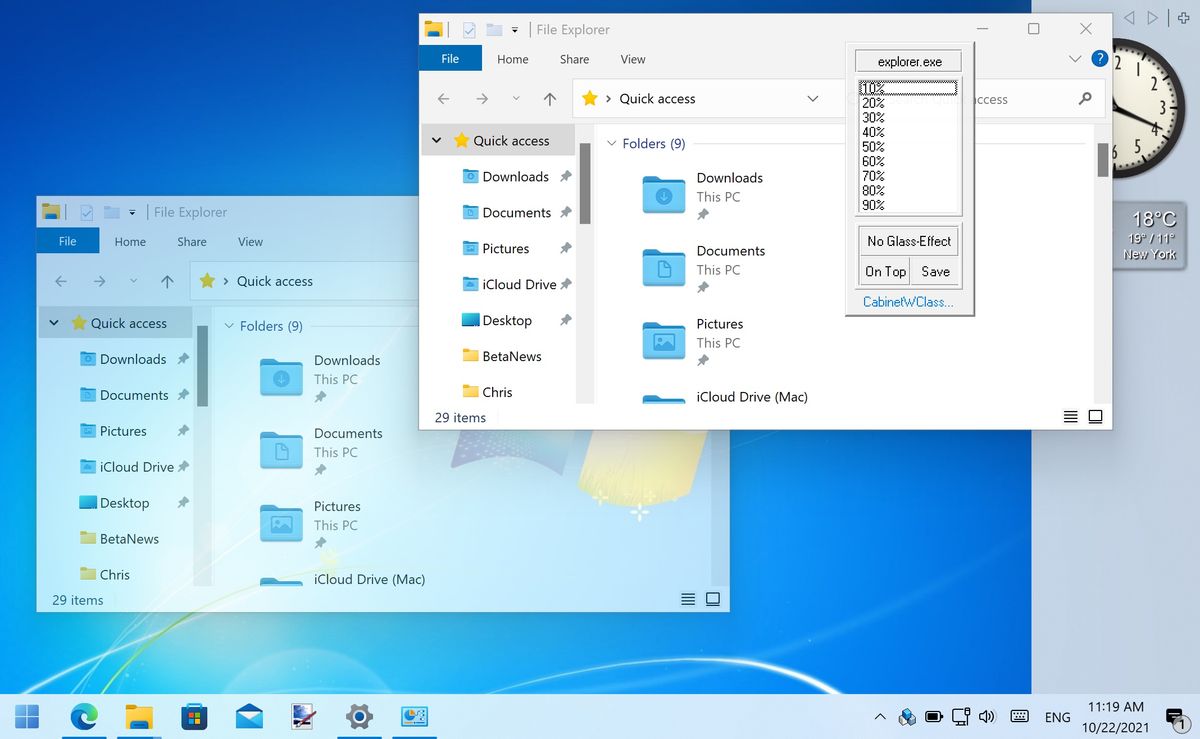Viewport: 1200px width, 739px height.
Task: Collapse Quick access in the navigation pane
Action: [x=437, y=140]
